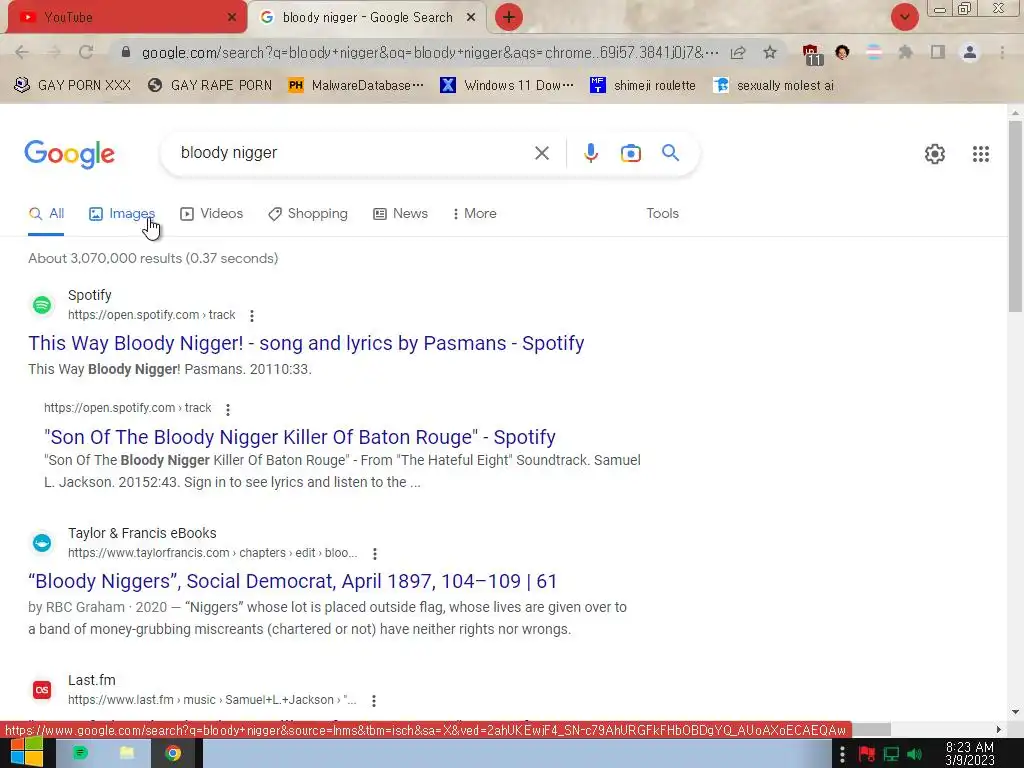Open File Explorer from the taskbar
Image resolution: width=1024 pixels, height=768 pixels.
tap(127, 754)
